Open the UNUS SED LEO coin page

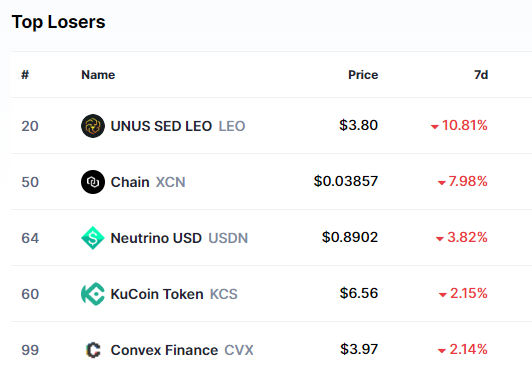click(x=161, y=126)
